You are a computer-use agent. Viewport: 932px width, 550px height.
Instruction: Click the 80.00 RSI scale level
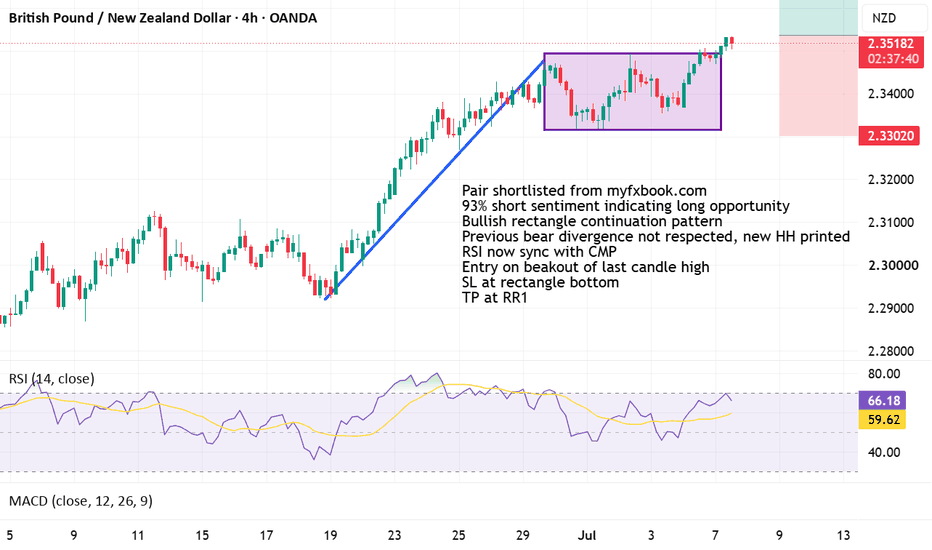[x=884, y=374]
